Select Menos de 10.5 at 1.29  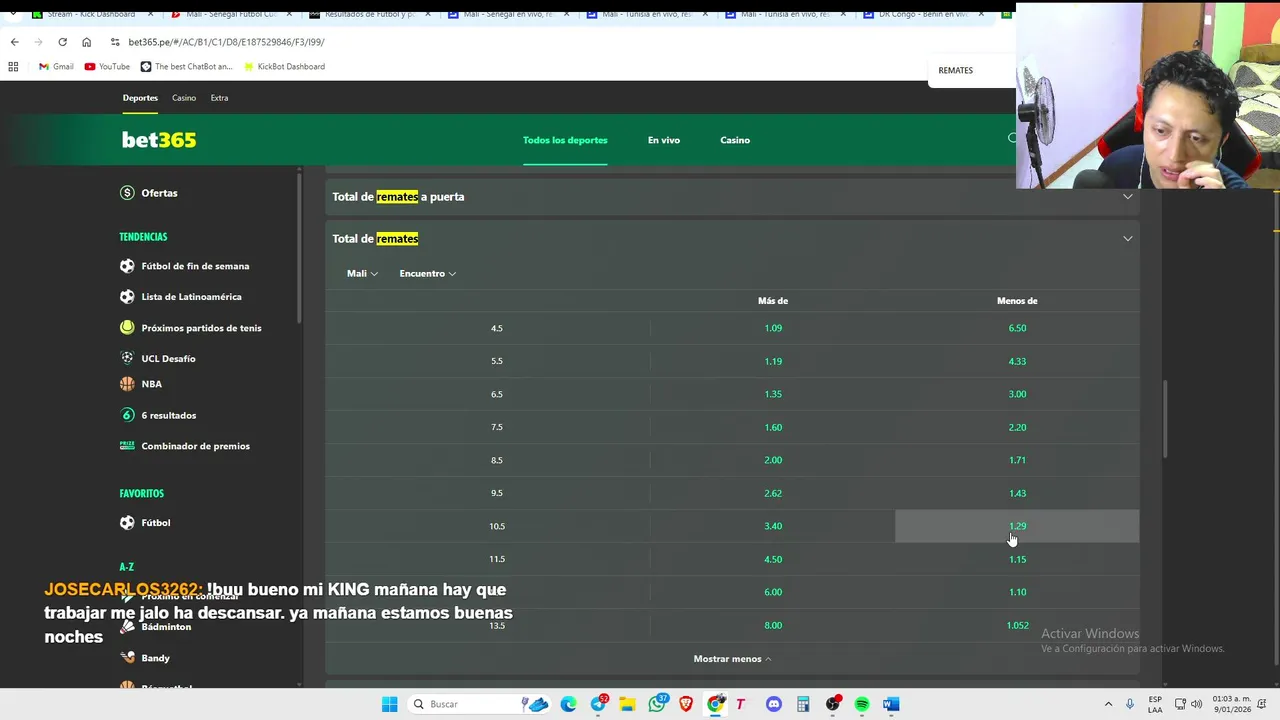point(1017,526)
